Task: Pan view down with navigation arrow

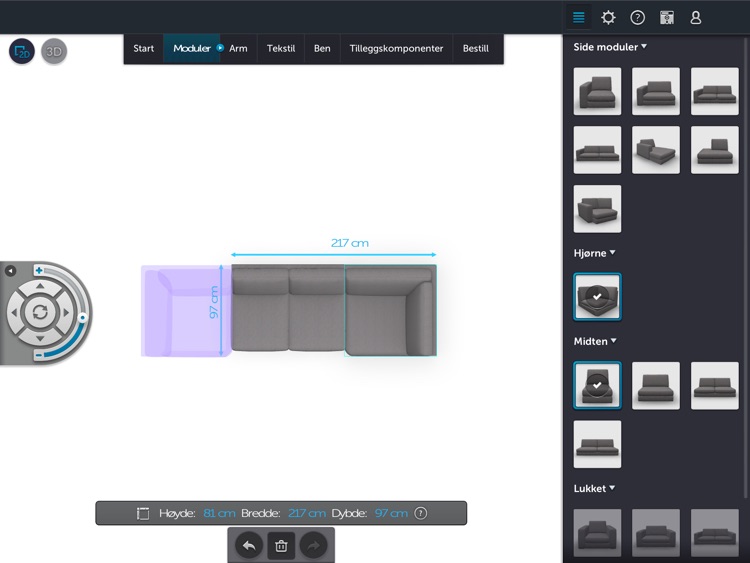Action: [40, 339]
